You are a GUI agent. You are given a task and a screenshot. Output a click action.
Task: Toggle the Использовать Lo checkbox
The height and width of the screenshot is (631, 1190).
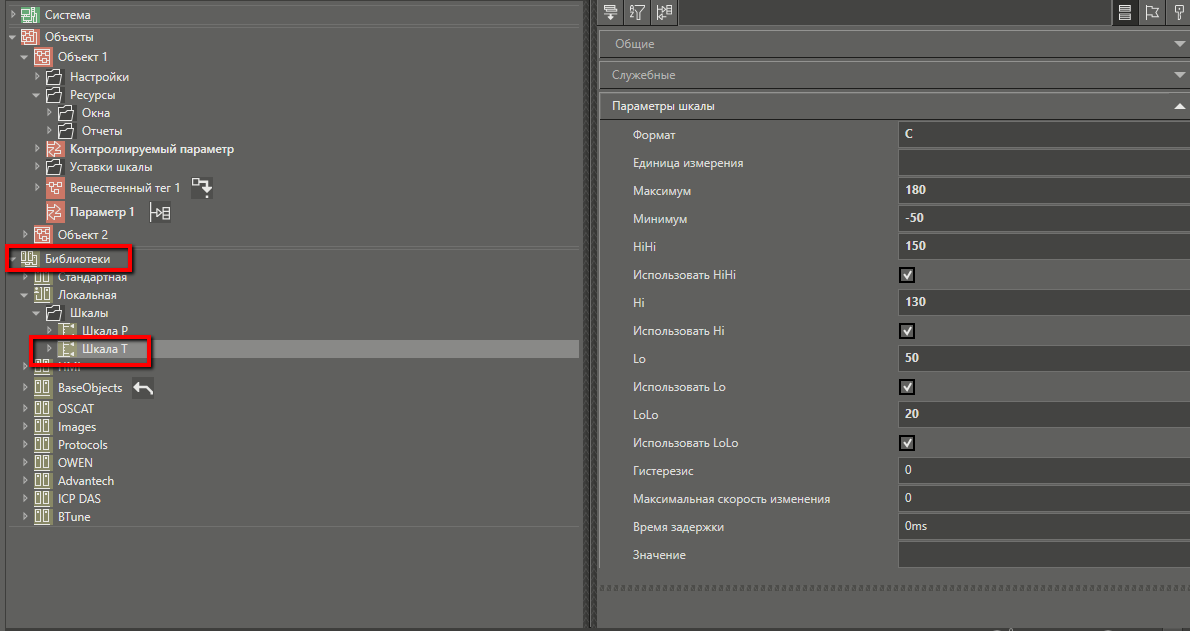tap(908, 387)
